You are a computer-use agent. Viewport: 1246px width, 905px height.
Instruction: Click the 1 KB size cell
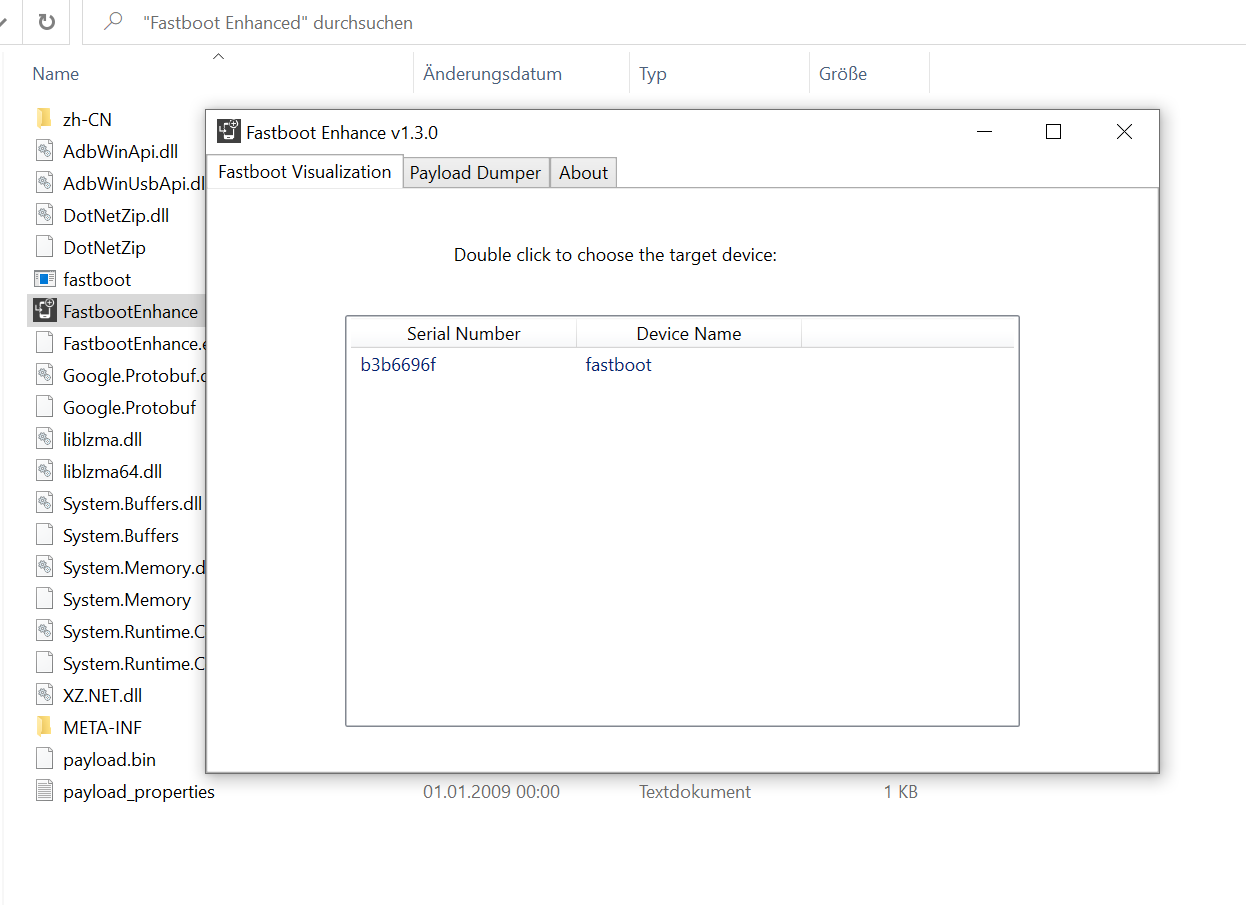[x=900, y=792]
